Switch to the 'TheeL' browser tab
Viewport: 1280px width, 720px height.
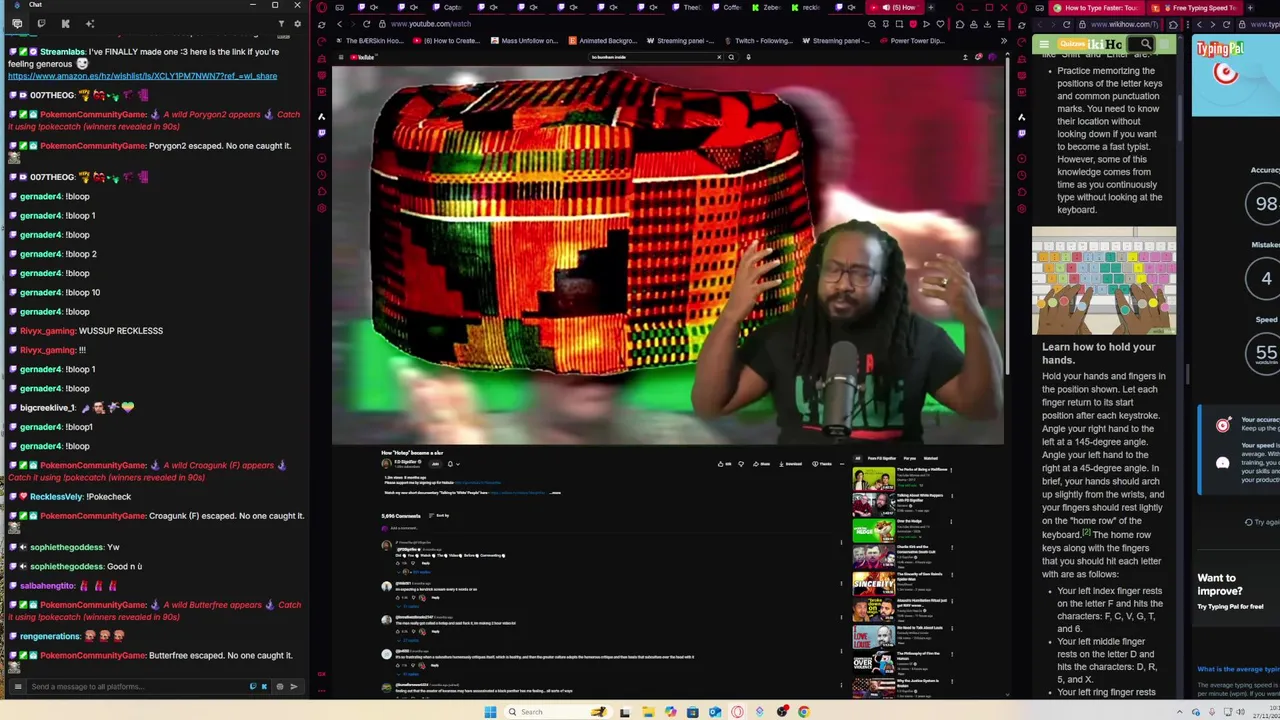687,8
